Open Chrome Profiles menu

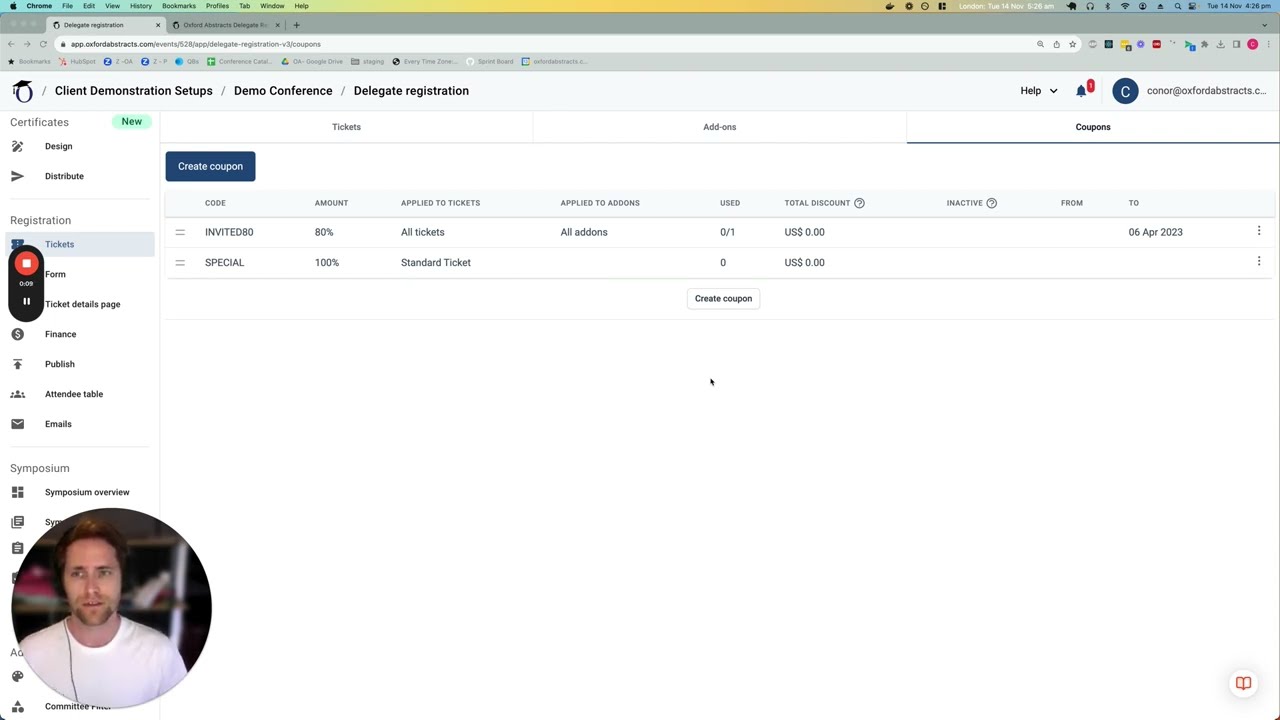pos(217,6)
